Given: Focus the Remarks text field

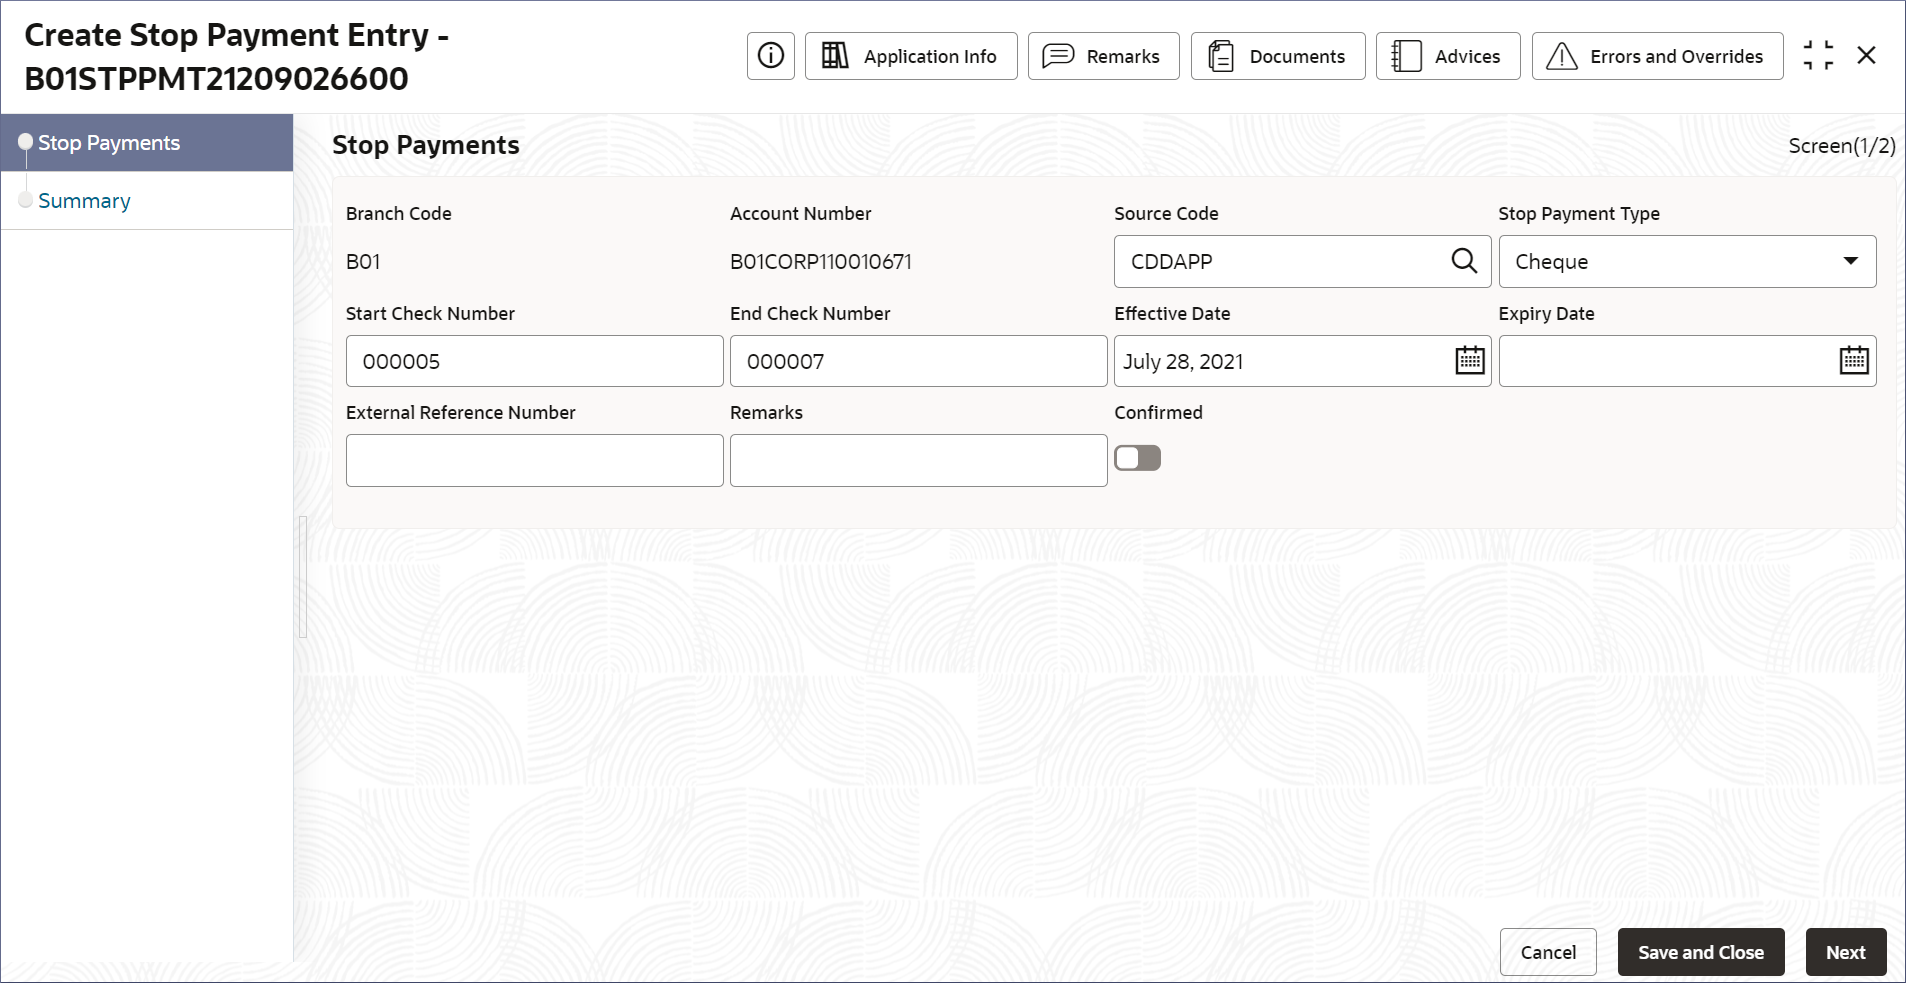Looking at the screenshot, I should coord(918,460).
